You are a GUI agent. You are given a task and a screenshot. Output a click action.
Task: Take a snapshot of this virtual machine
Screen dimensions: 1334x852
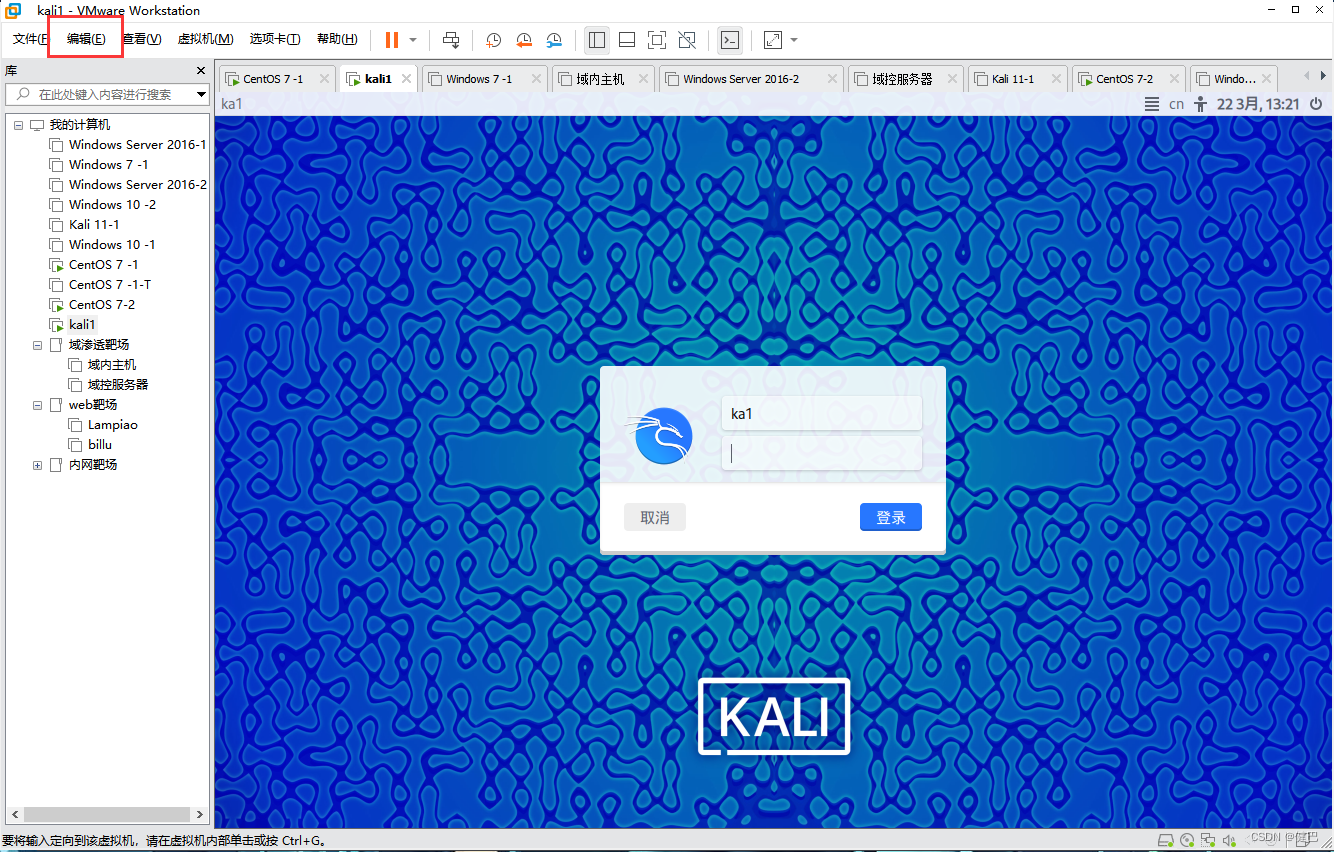click(493, 40)
